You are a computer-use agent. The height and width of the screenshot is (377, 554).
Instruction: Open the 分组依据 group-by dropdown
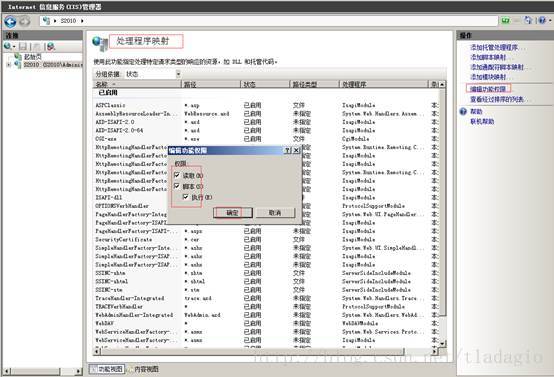pos(178,74)
